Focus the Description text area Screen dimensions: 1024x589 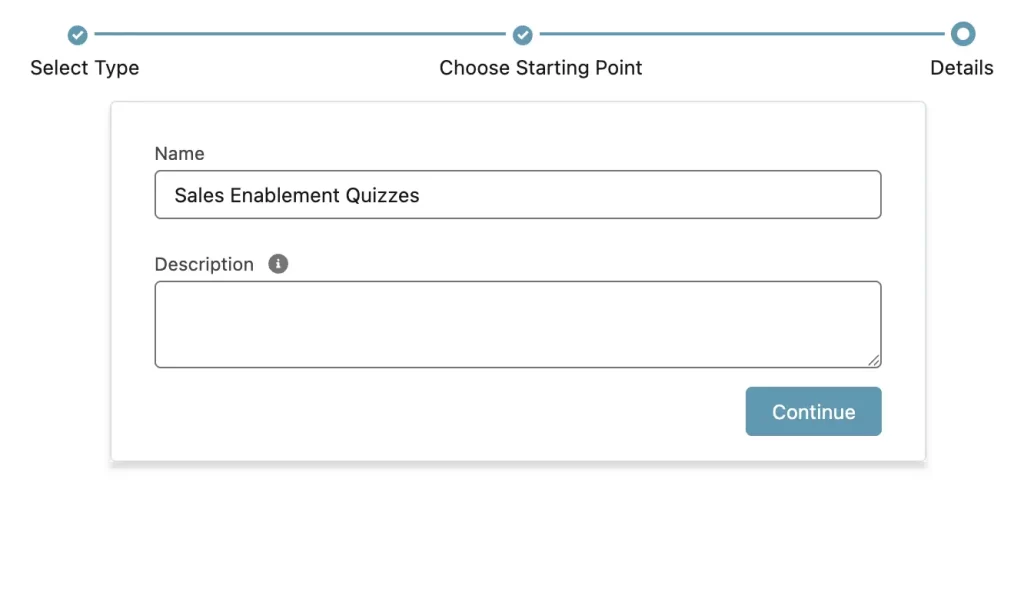pos(517,324)
